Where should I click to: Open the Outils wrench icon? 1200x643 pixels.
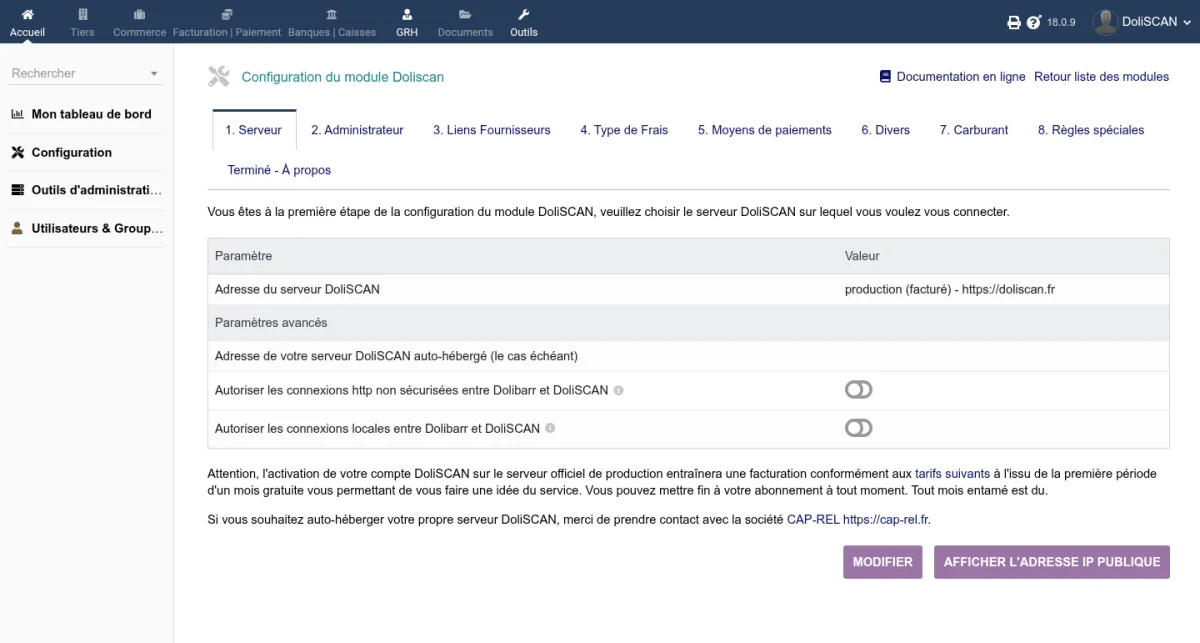(x=523, y=14)
